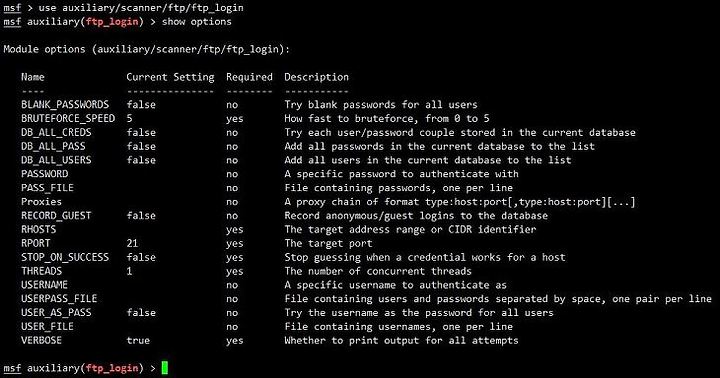Click the 'show options' command text
The height and width of the screenshot is (378, 720).
coord(197,22)
